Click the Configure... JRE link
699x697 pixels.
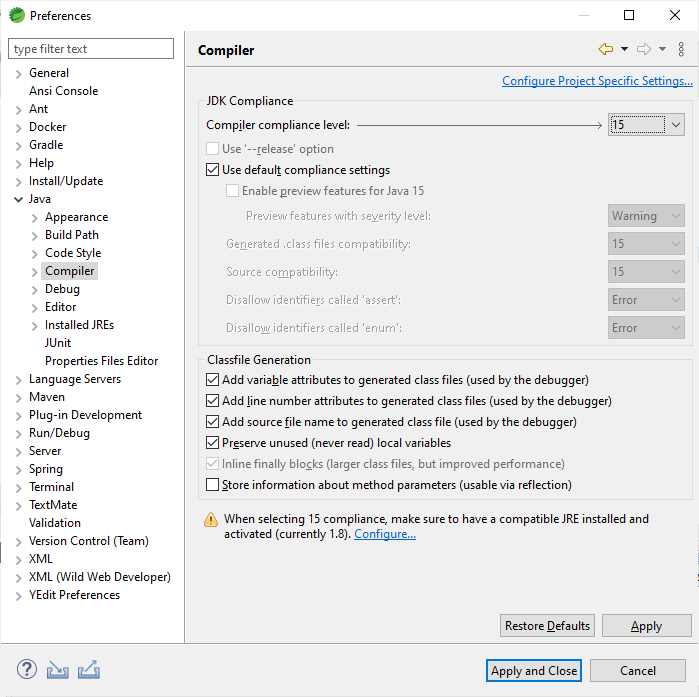coord(385,534)
